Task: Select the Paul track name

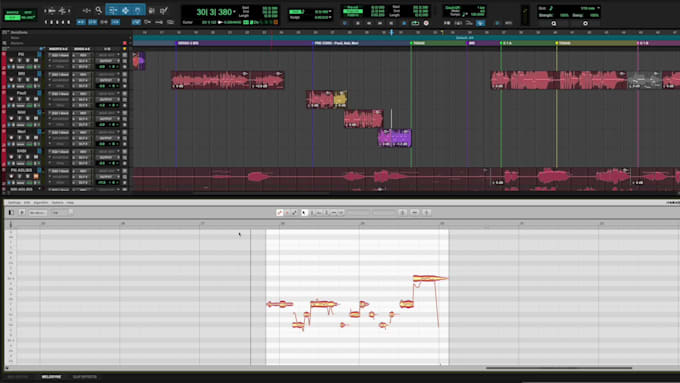Action: coord(21,93)
